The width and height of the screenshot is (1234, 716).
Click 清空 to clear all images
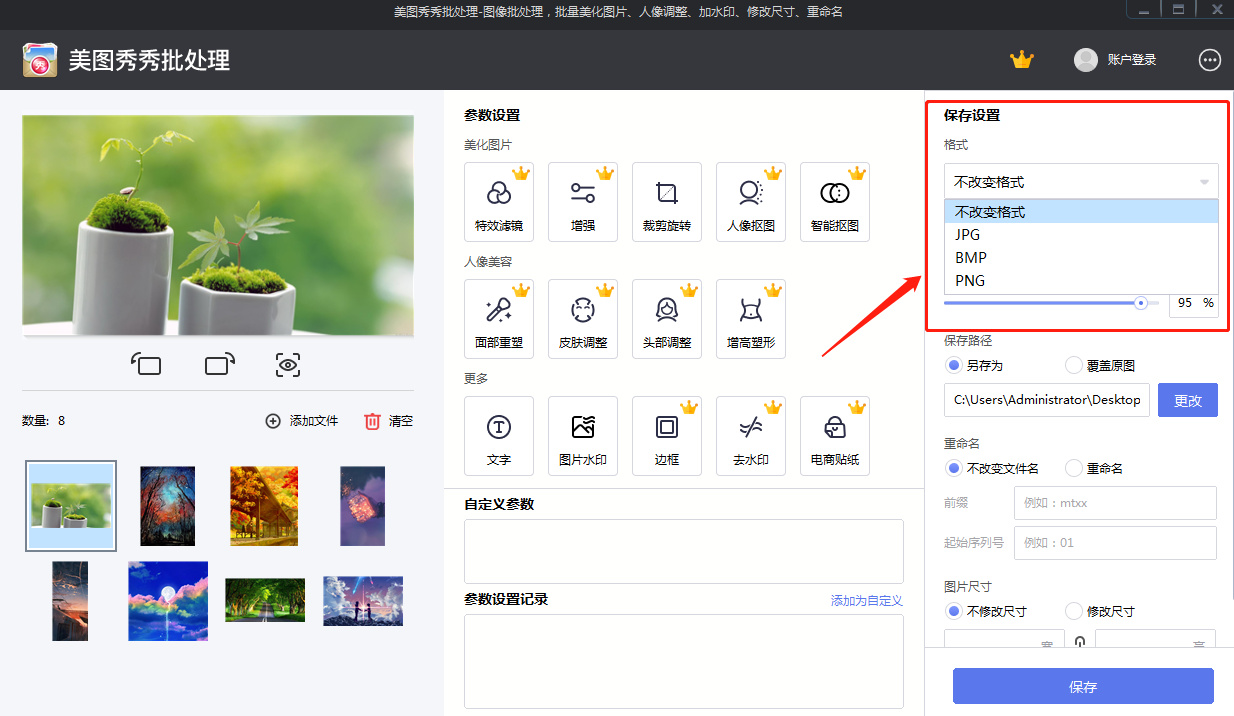click(388, 421)
